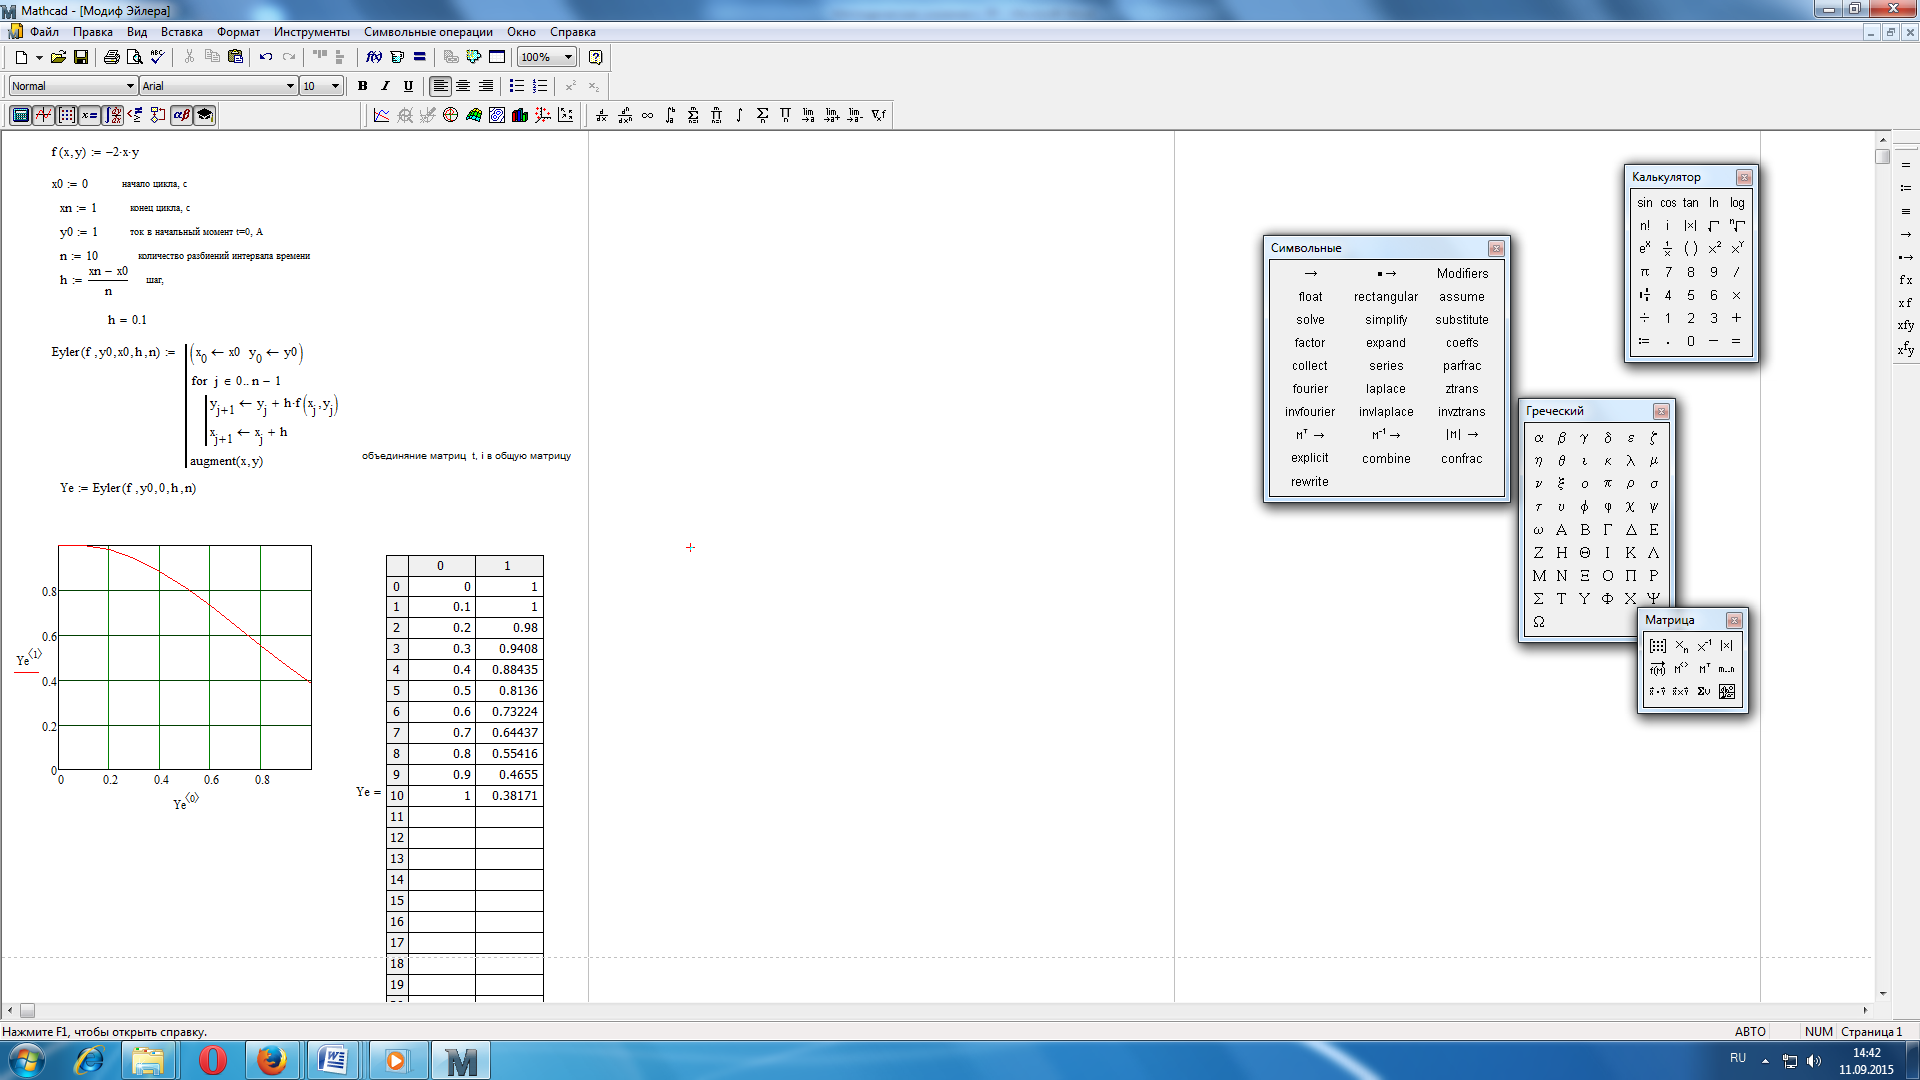Create a new worksheet
Screen dimensions: 1920x1080
[20, 57]
